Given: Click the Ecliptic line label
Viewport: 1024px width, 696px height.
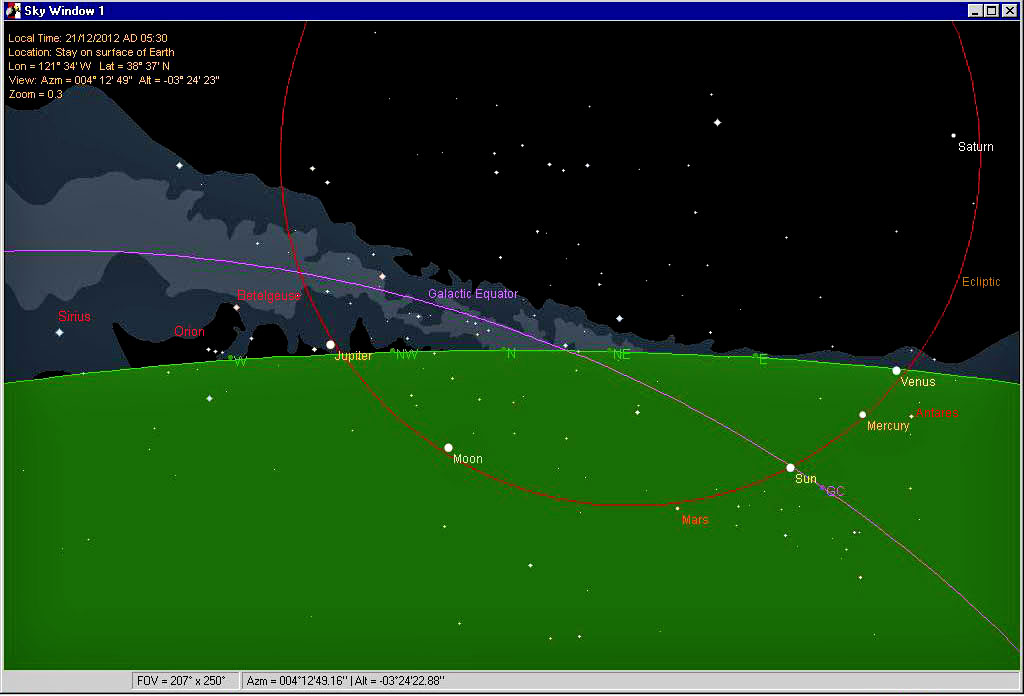Looking at the screenshot, I should (980, 282).
